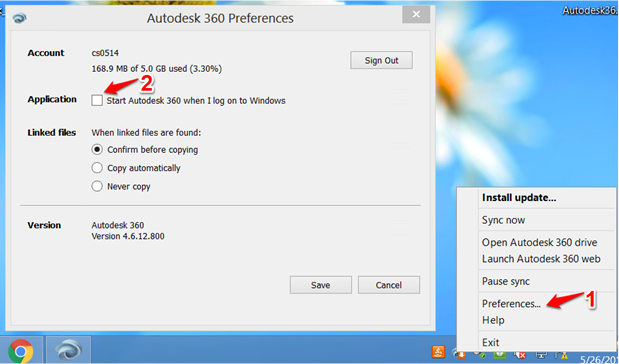This screenshot has width=619, height=364.
Task: Click the green tray icon
Action: click(x=500, y=355)
